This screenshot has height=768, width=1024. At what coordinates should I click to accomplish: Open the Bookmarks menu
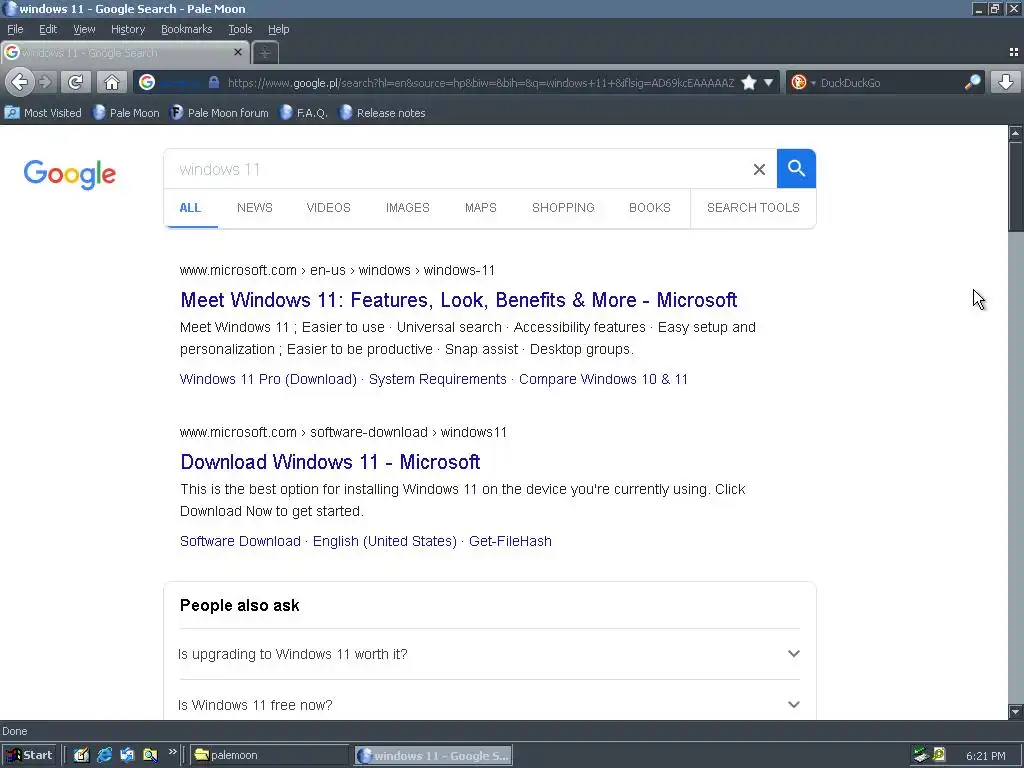click(x=187, y=29)
